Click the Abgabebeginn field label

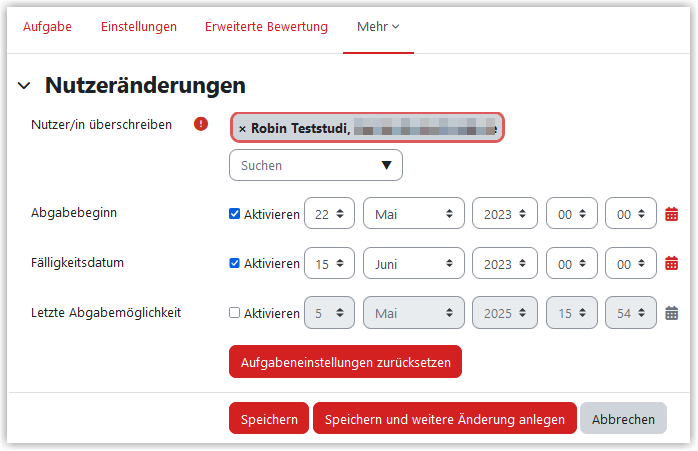[74, 213]
